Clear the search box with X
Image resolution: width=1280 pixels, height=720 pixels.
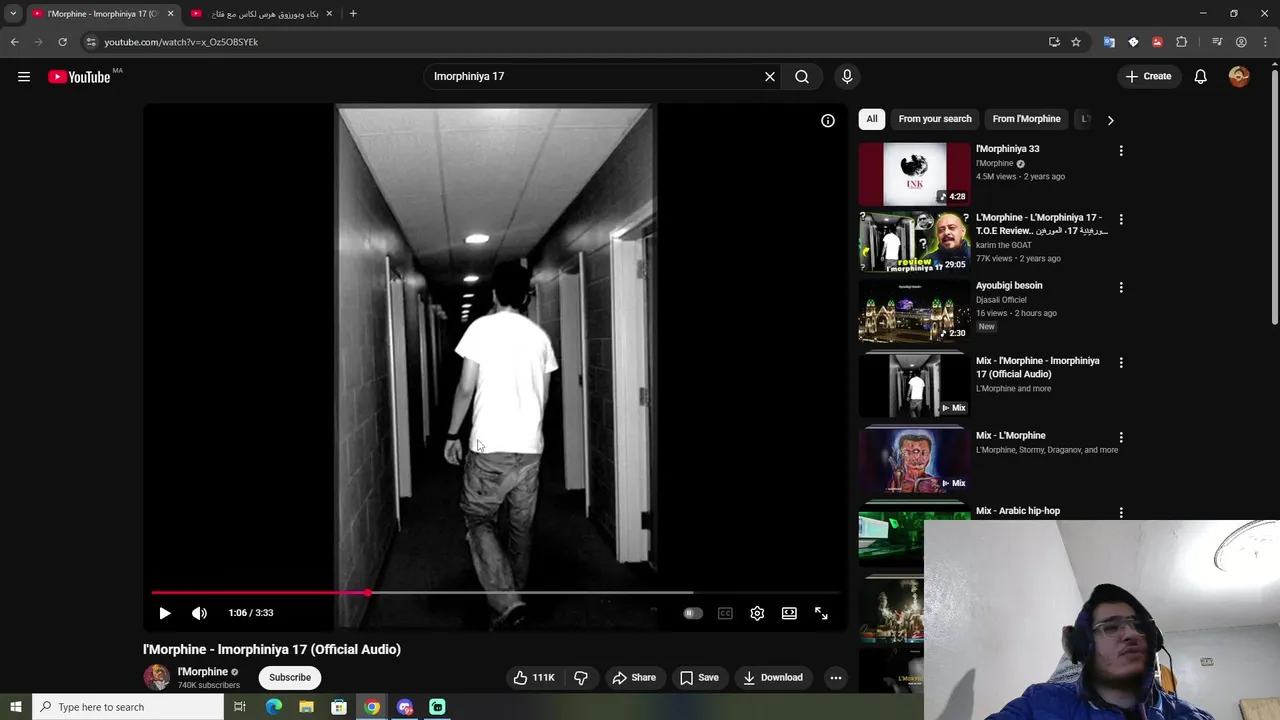(x=770, y=77)
